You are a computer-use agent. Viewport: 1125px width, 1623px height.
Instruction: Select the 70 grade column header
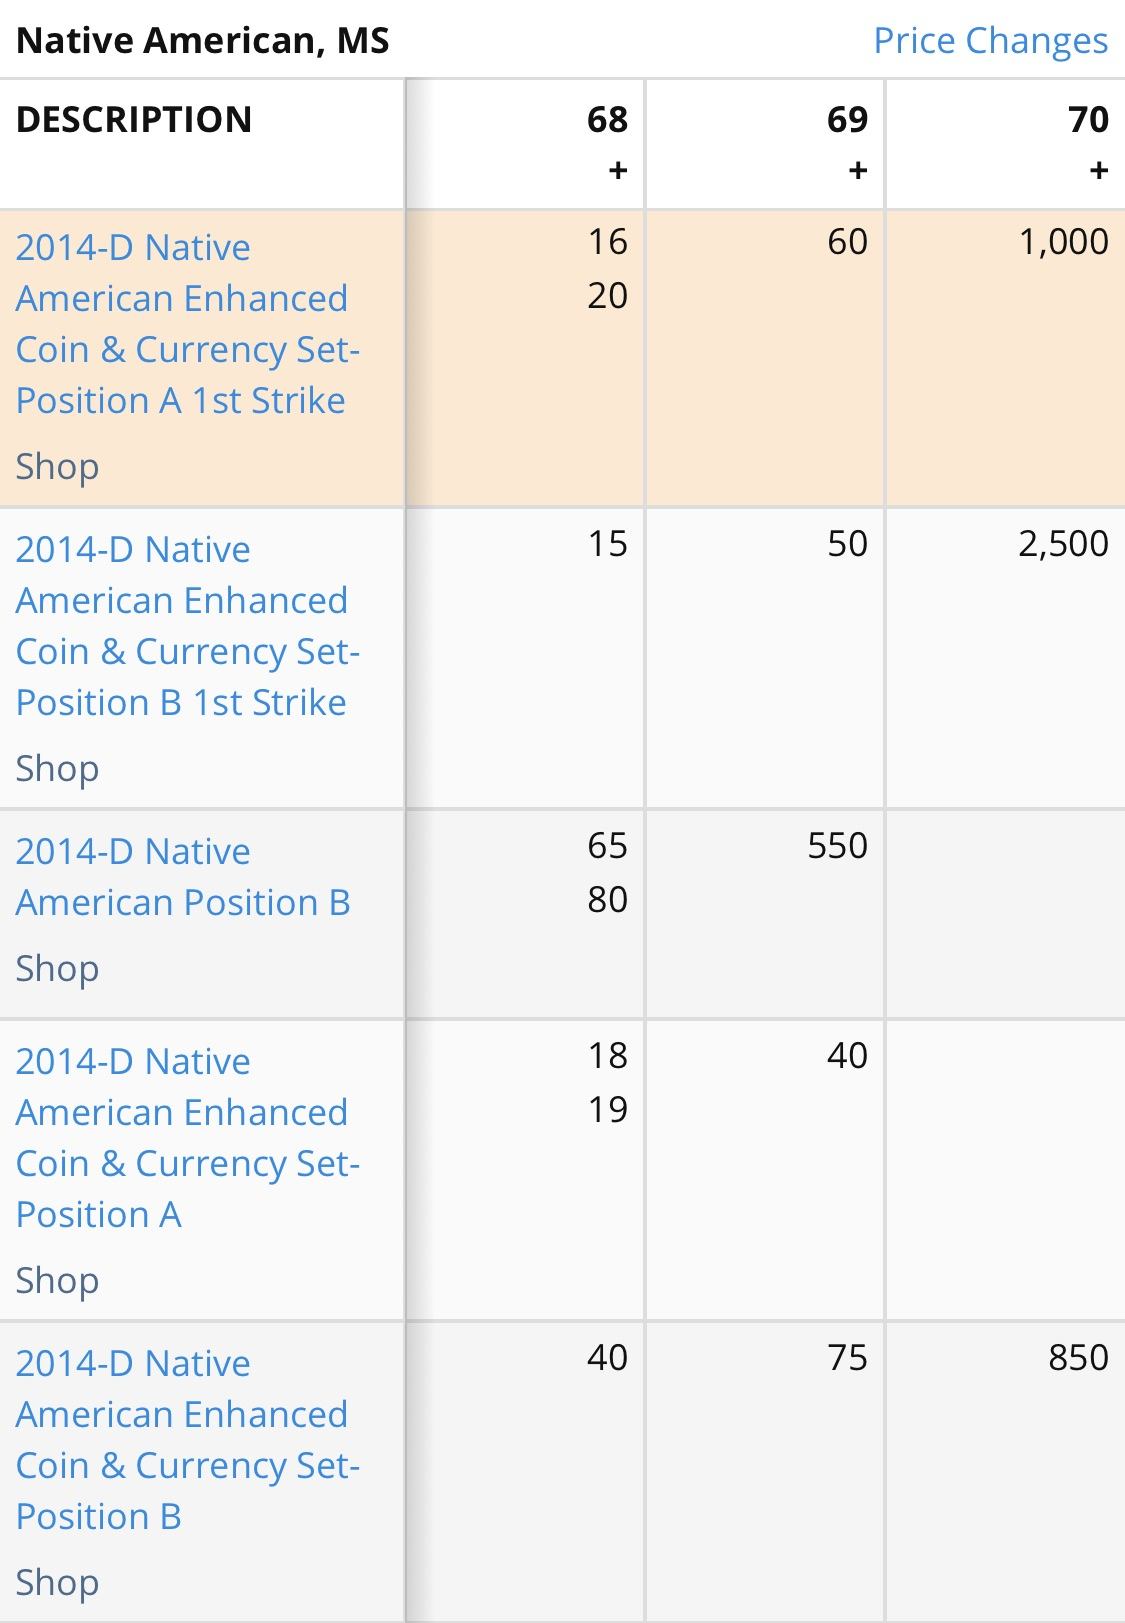click(x=1088, y=120)
